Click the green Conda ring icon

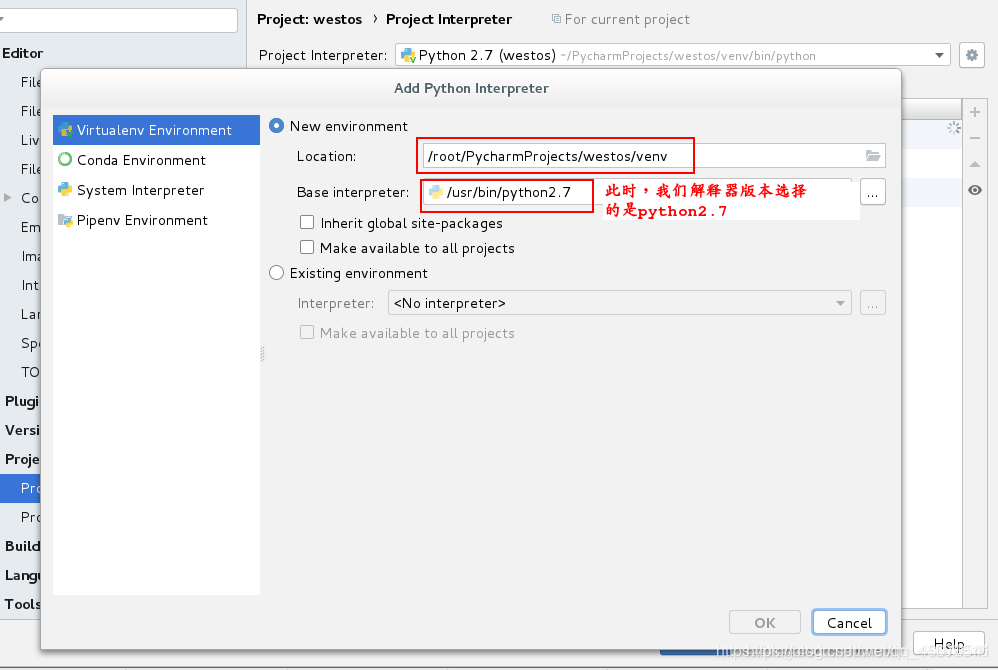pyautogui.click(x=65, y=159)
